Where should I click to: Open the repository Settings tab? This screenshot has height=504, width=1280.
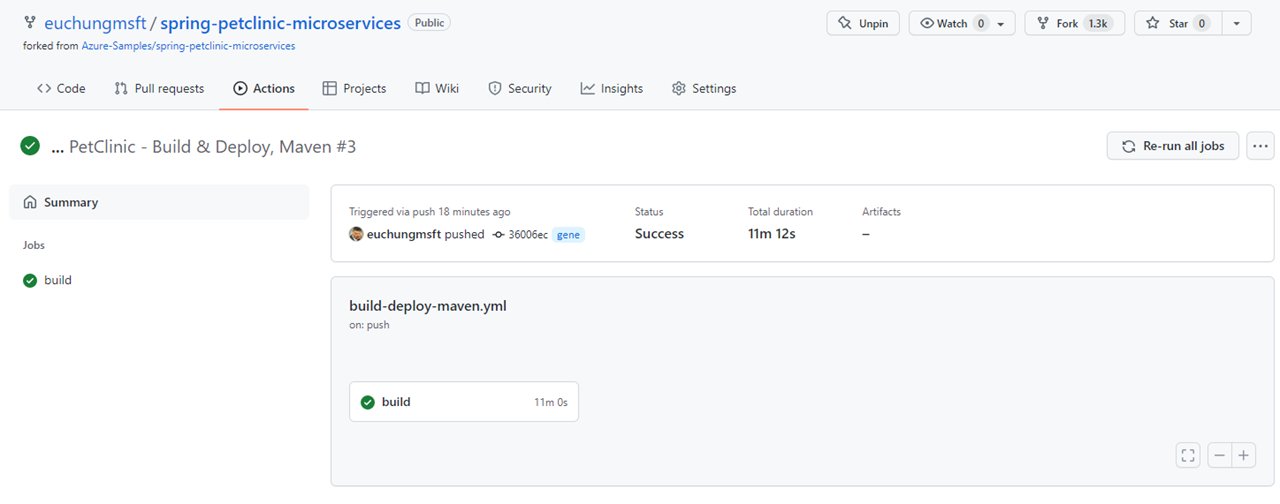(704, 88)
